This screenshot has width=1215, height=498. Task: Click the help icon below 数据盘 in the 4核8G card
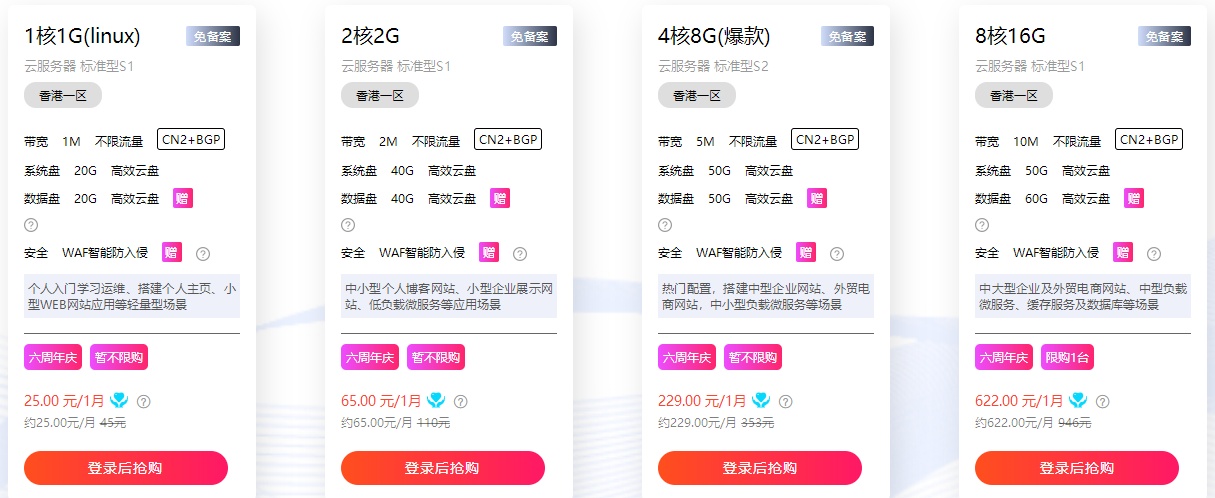coord(665,225)
